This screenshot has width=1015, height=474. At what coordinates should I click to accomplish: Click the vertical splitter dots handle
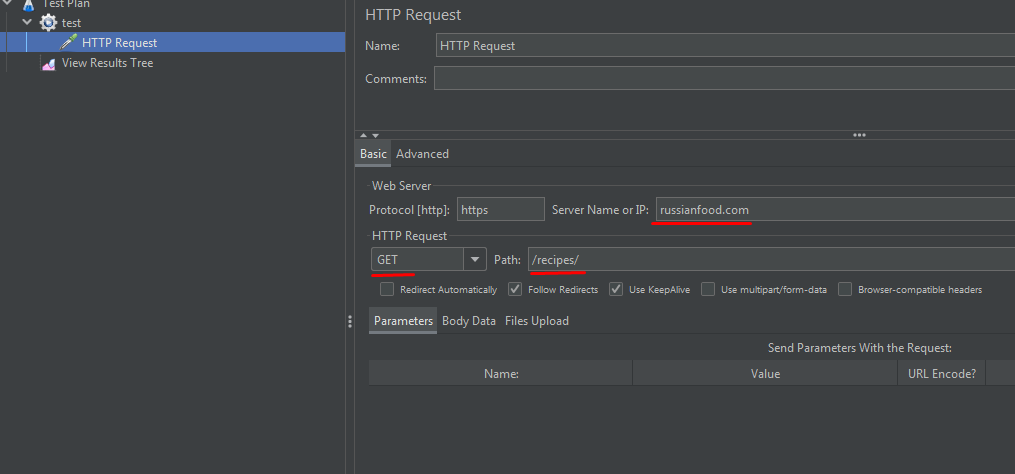(350, 322)
